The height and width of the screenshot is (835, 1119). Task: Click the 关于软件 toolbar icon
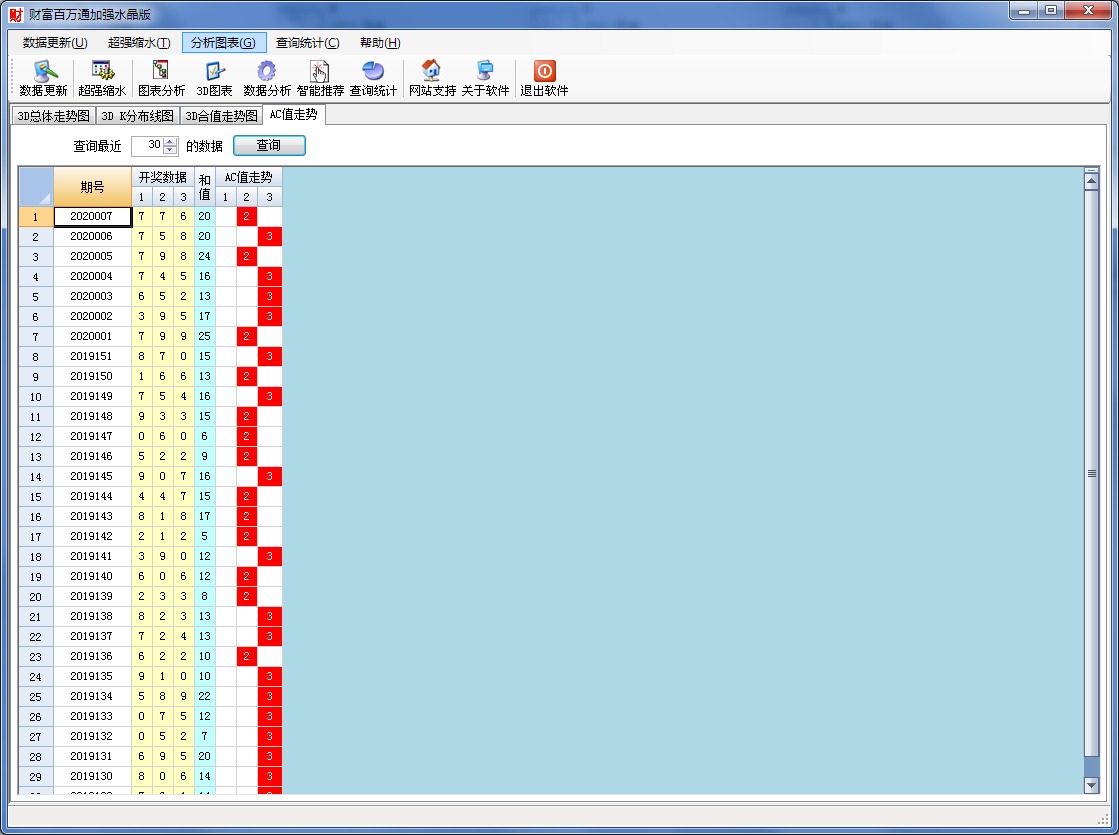click(x=485, y=71)
